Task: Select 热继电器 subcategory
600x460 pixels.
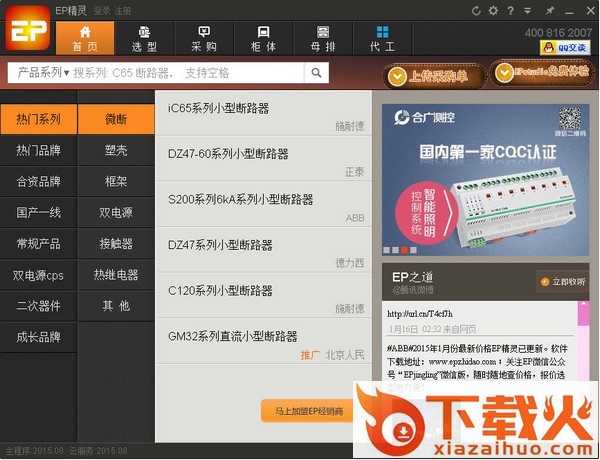Action: click(x=116, y=275)
